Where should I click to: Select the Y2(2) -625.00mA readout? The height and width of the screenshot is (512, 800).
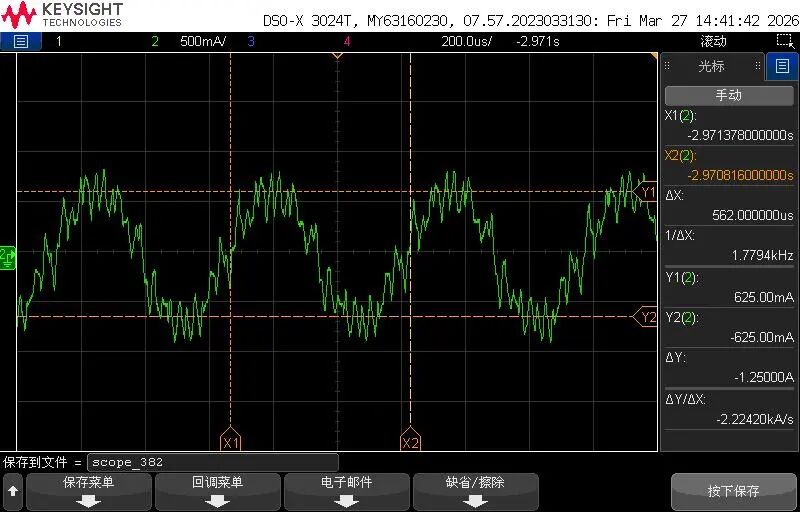tap(729, 327)
